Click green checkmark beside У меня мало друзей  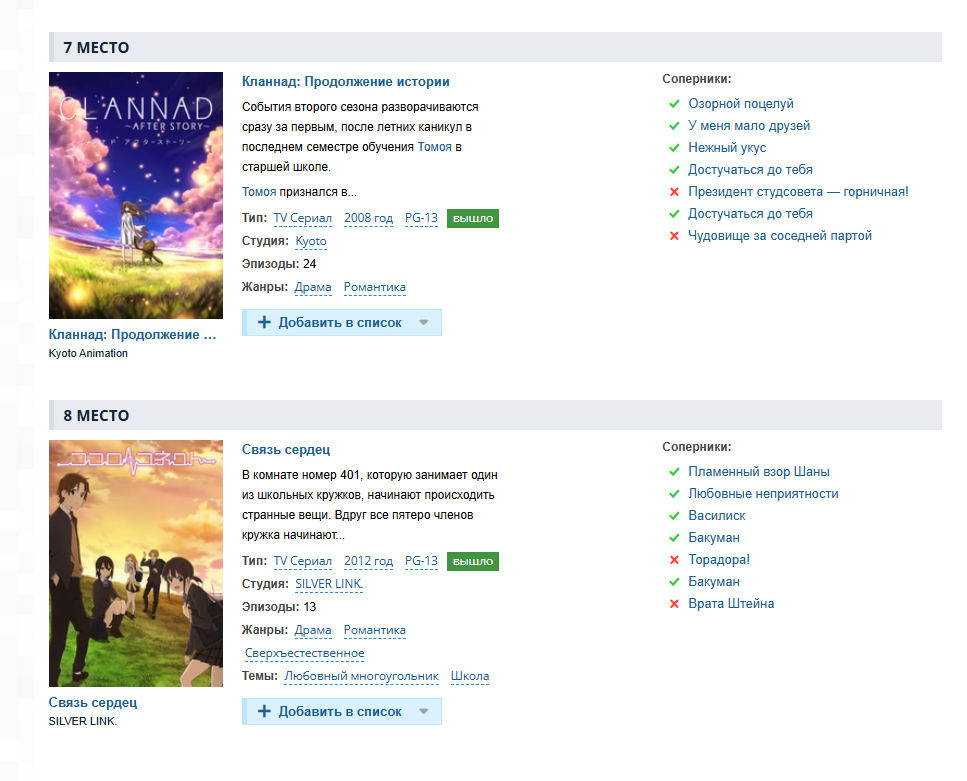[x=674, y=126]
